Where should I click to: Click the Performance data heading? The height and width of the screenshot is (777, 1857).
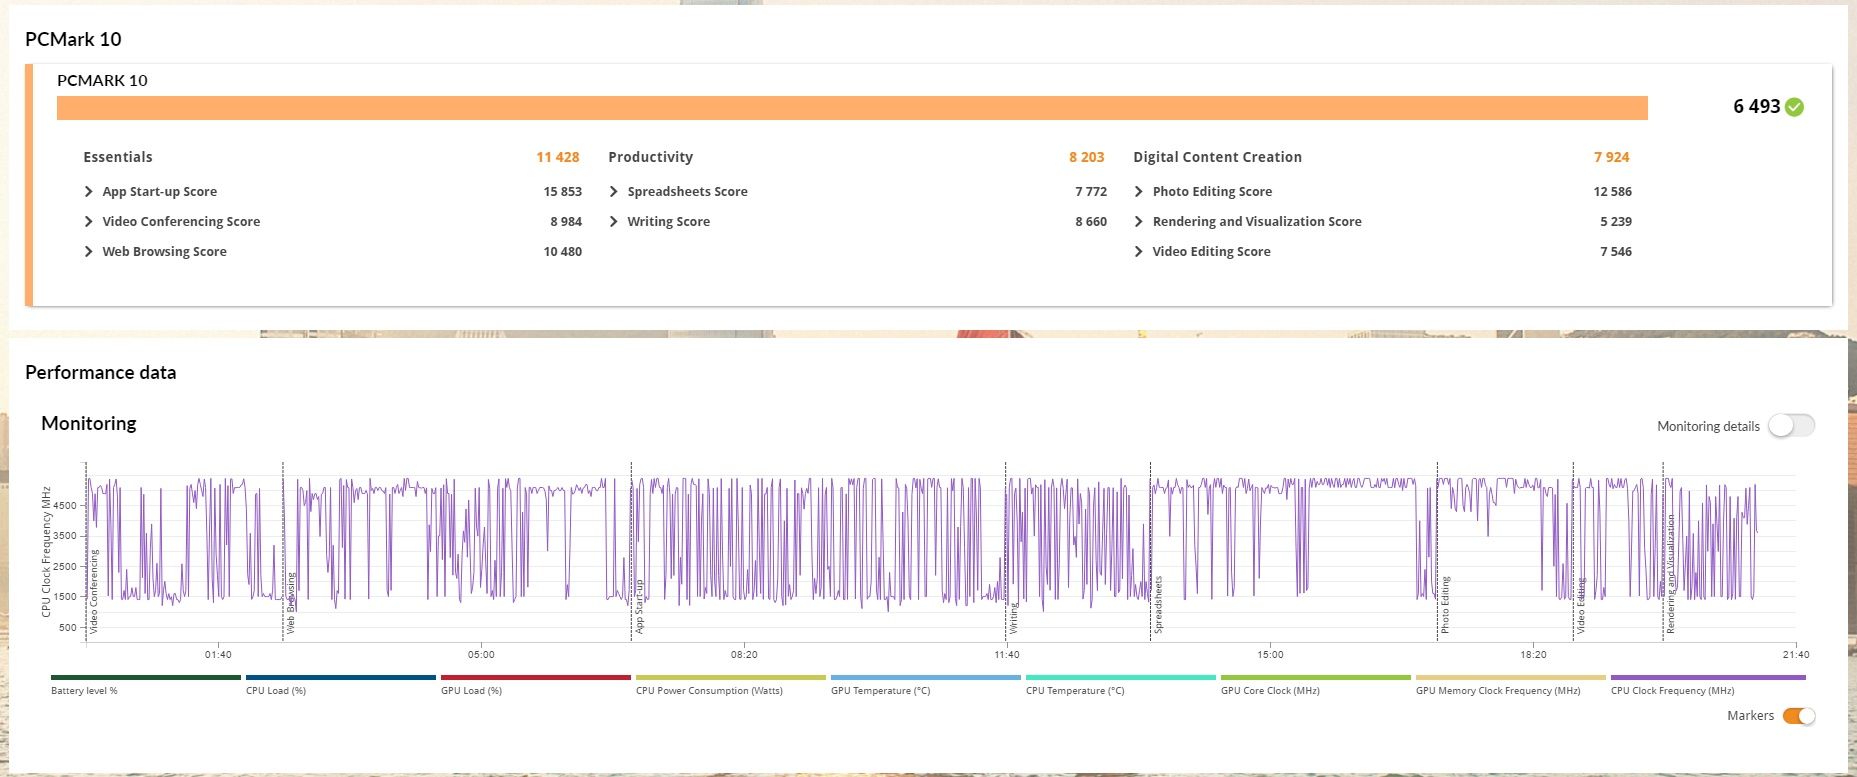101,373
